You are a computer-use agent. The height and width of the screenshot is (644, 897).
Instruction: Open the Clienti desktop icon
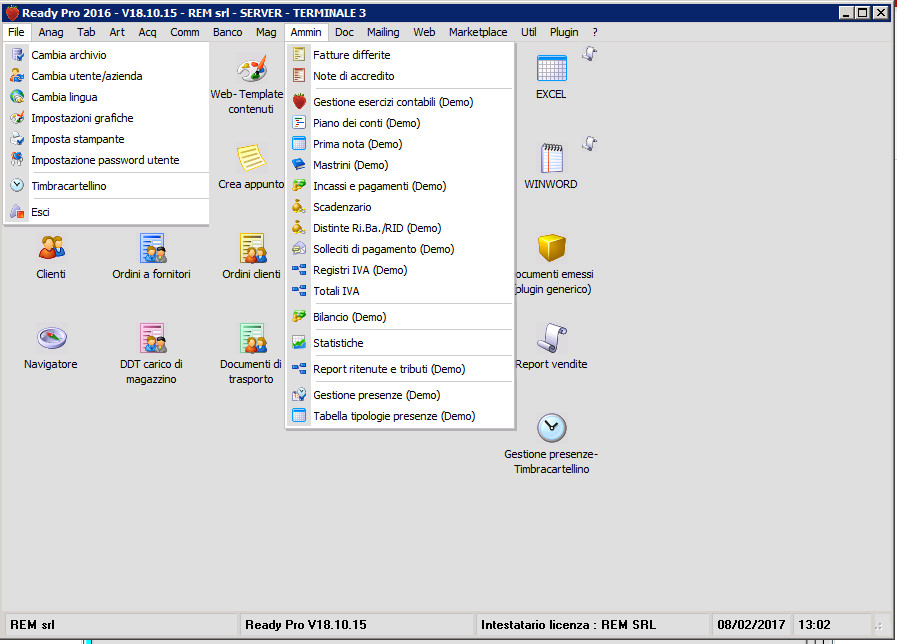point(51,248)
